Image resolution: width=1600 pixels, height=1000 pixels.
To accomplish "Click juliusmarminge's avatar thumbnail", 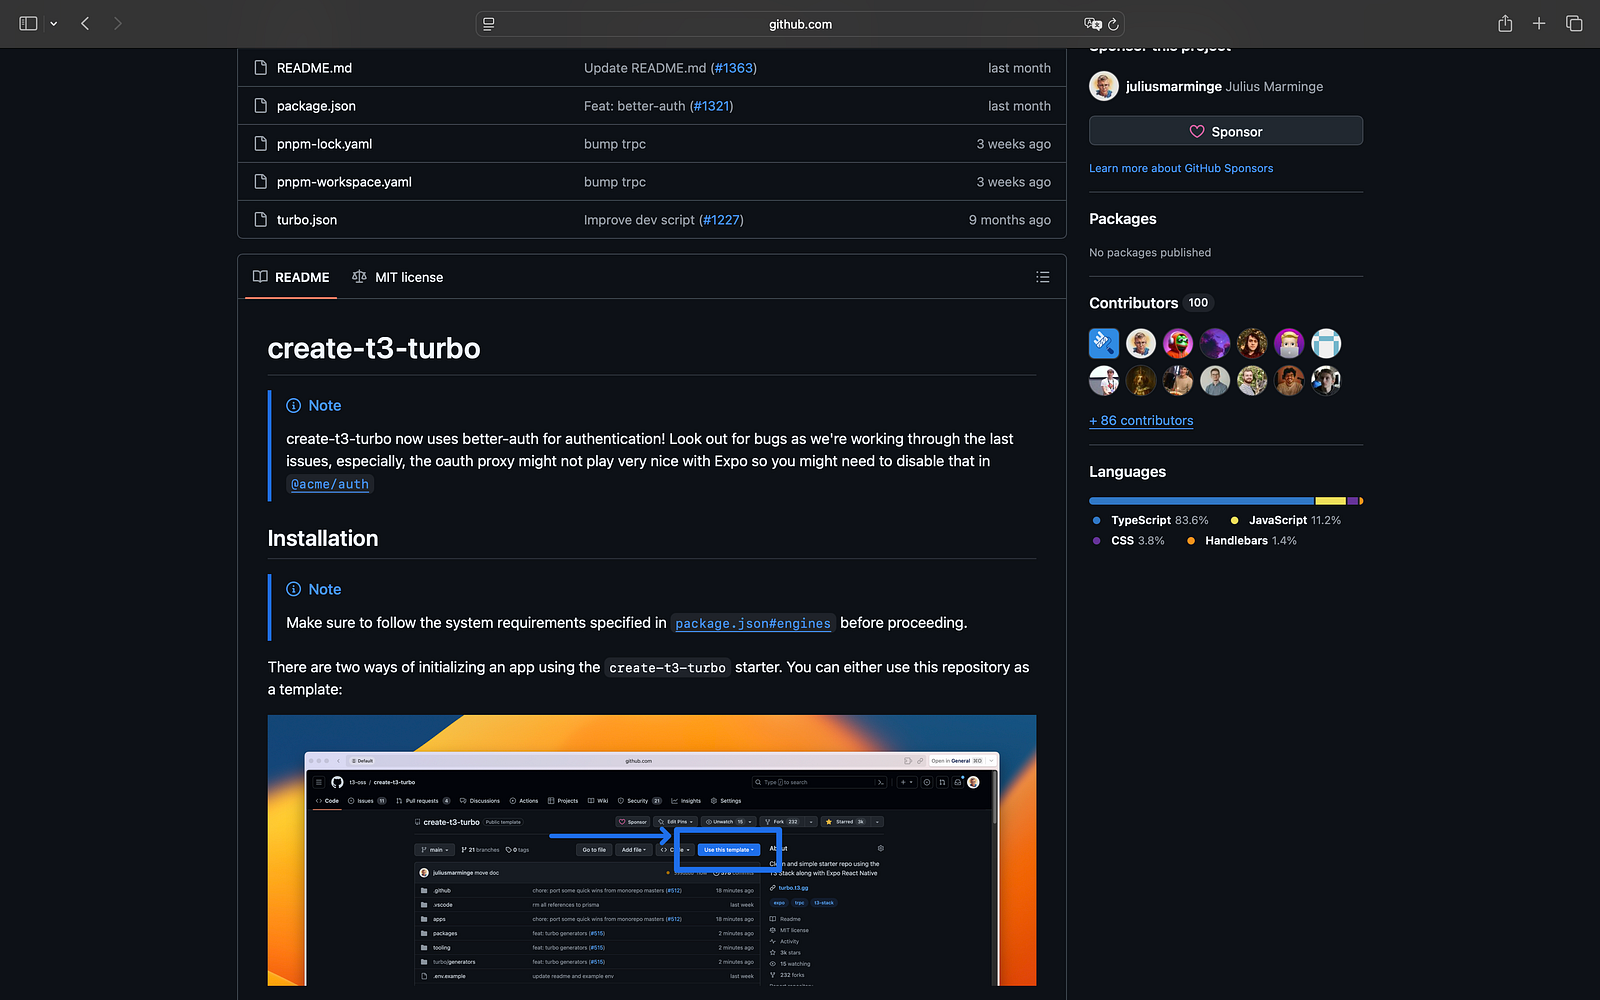I will pos(1103,86).
